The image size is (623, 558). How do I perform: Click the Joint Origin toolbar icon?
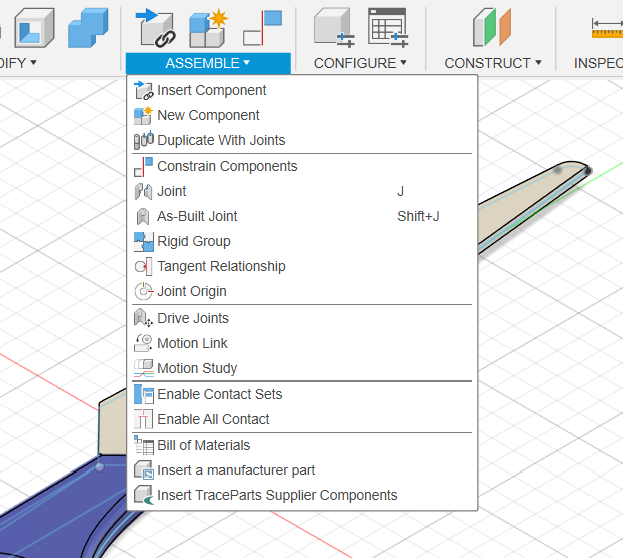point(268,28)
